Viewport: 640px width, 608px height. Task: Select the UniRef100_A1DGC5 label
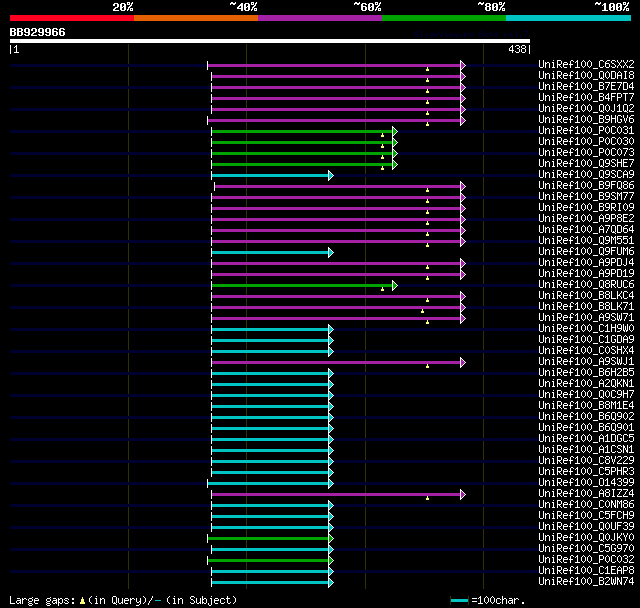pyautogui.click(x=586, y=439)
